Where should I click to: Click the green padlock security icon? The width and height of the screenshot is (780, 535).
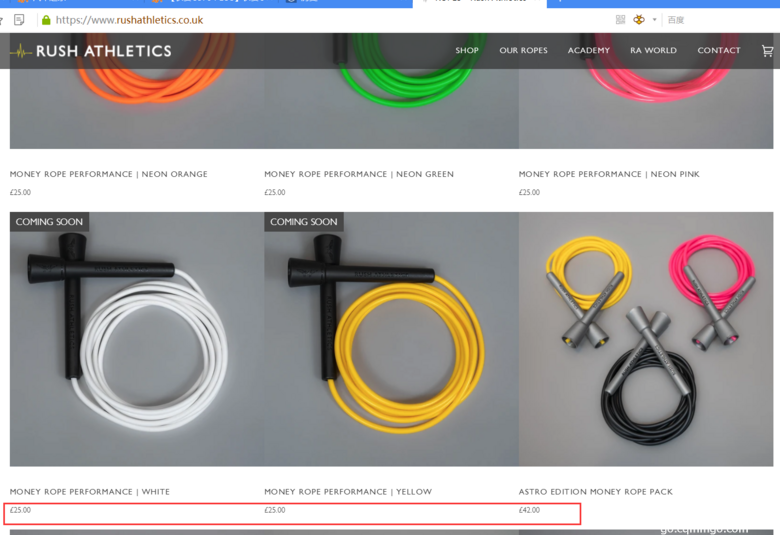(x=46, y=20)
